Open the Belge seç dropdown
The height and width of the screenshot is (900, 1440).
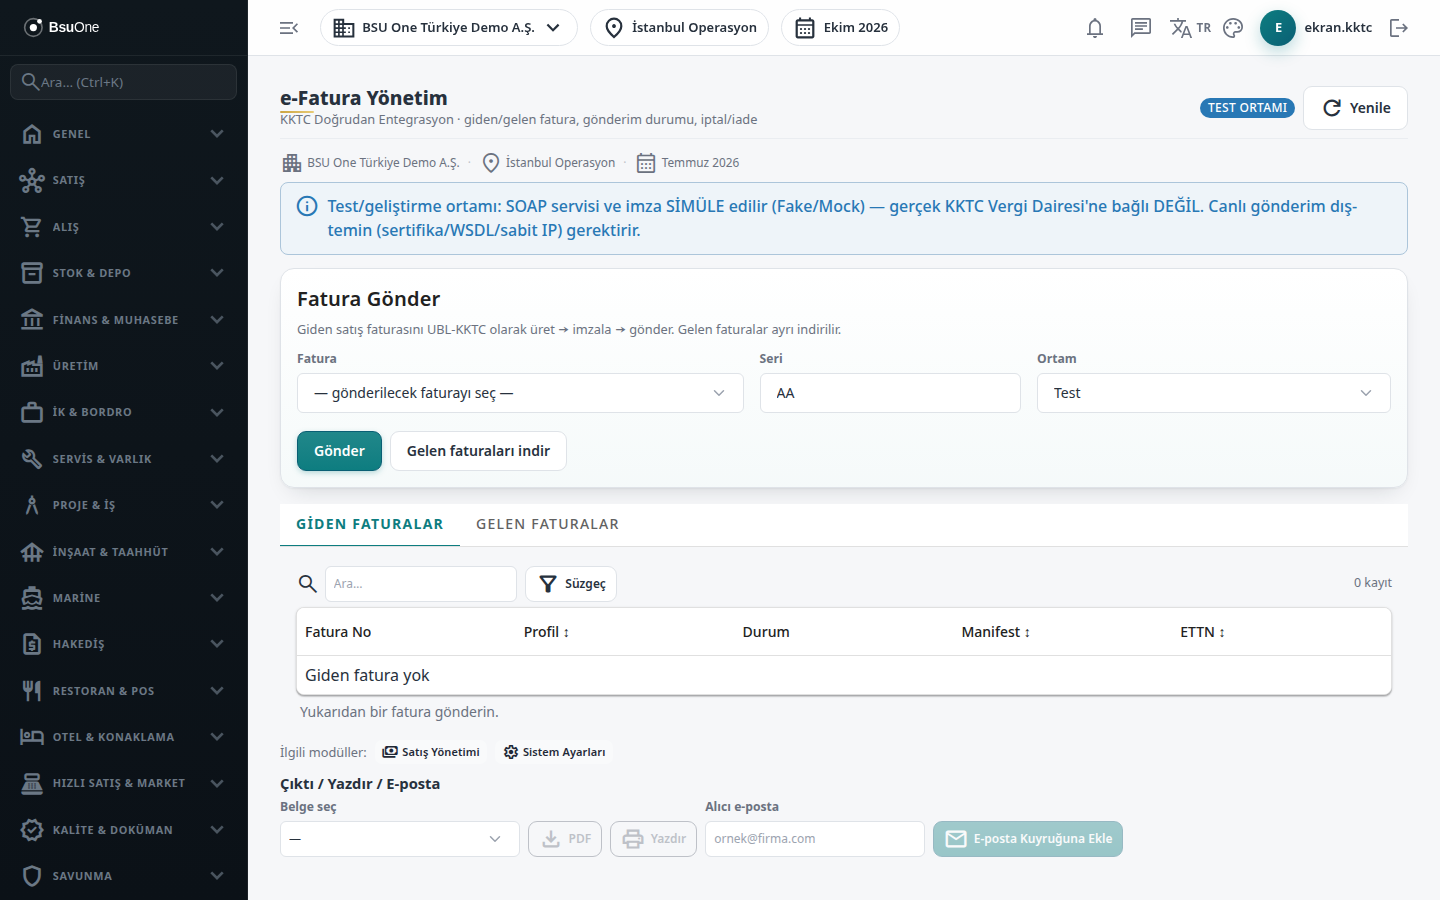400,839
